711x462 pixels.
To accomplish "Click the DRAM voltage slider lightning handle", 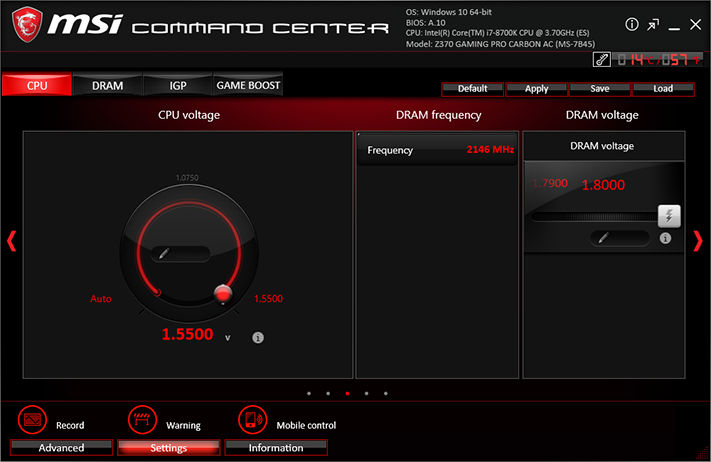I will pyautogui.click(x=669, y=216).
